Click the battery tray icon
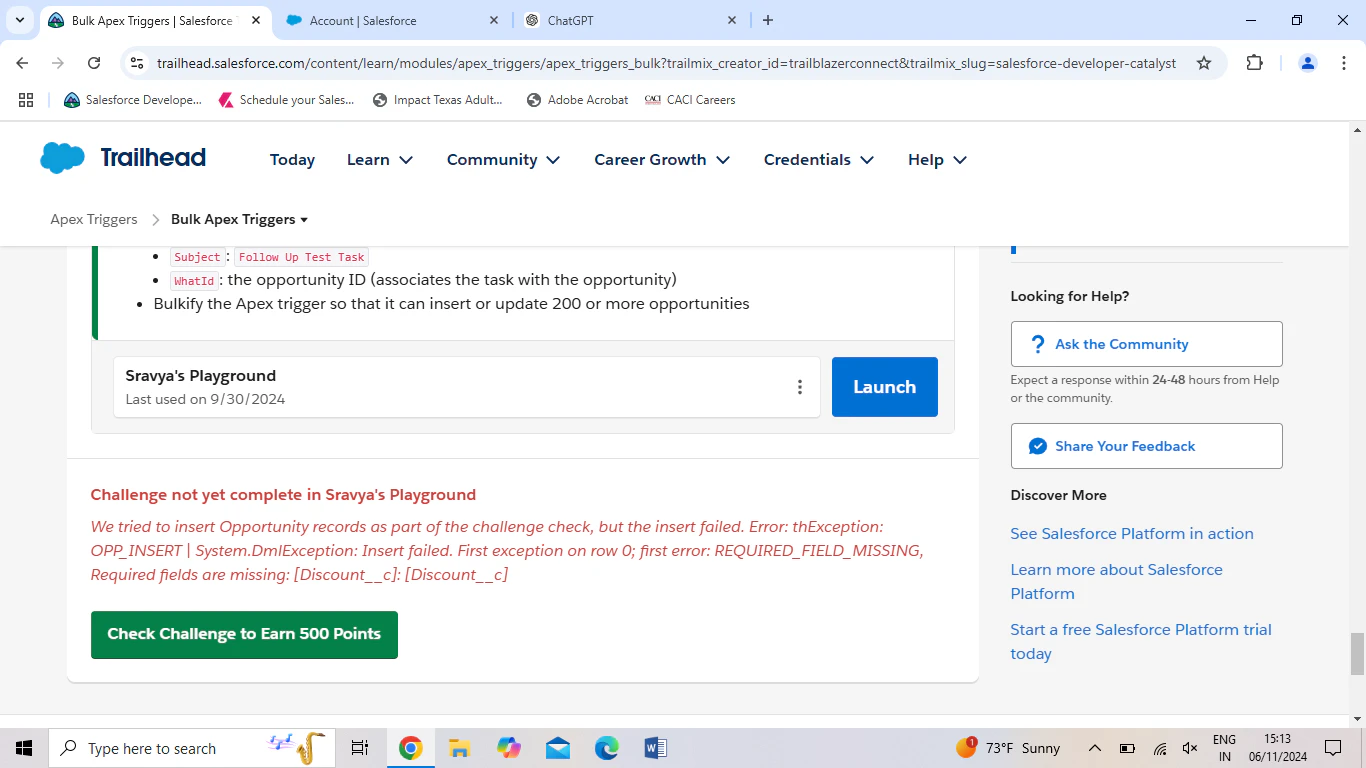 pyautogui.click(x=1127, y=748)
